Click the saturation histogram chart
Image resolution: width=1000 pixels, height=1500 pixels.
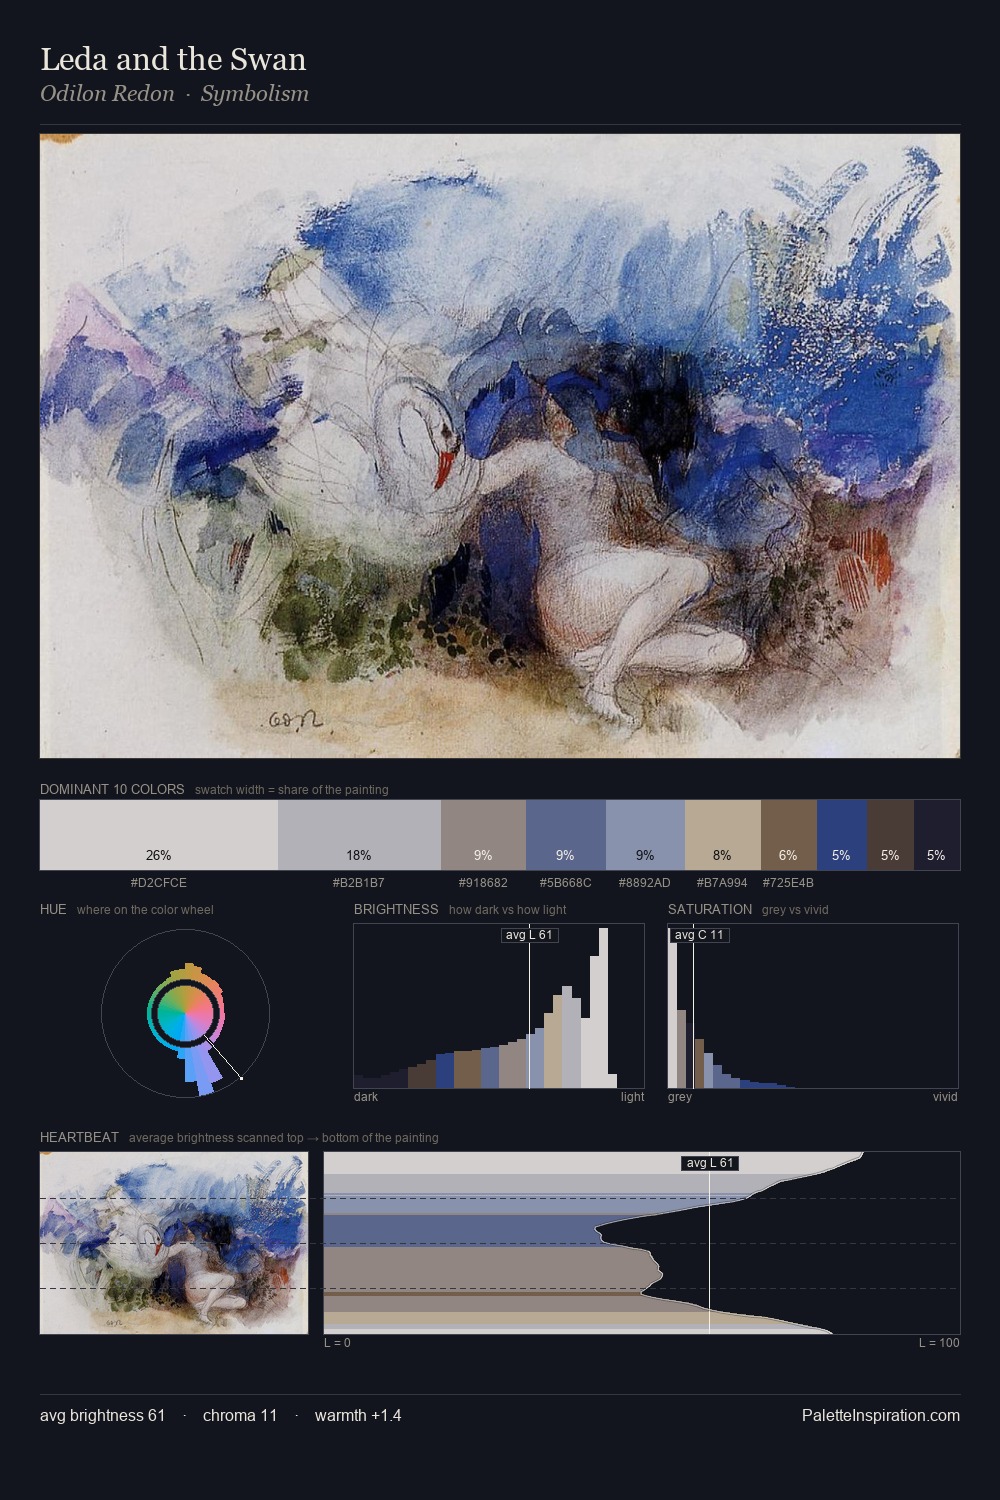click(x=813, y=1006)
